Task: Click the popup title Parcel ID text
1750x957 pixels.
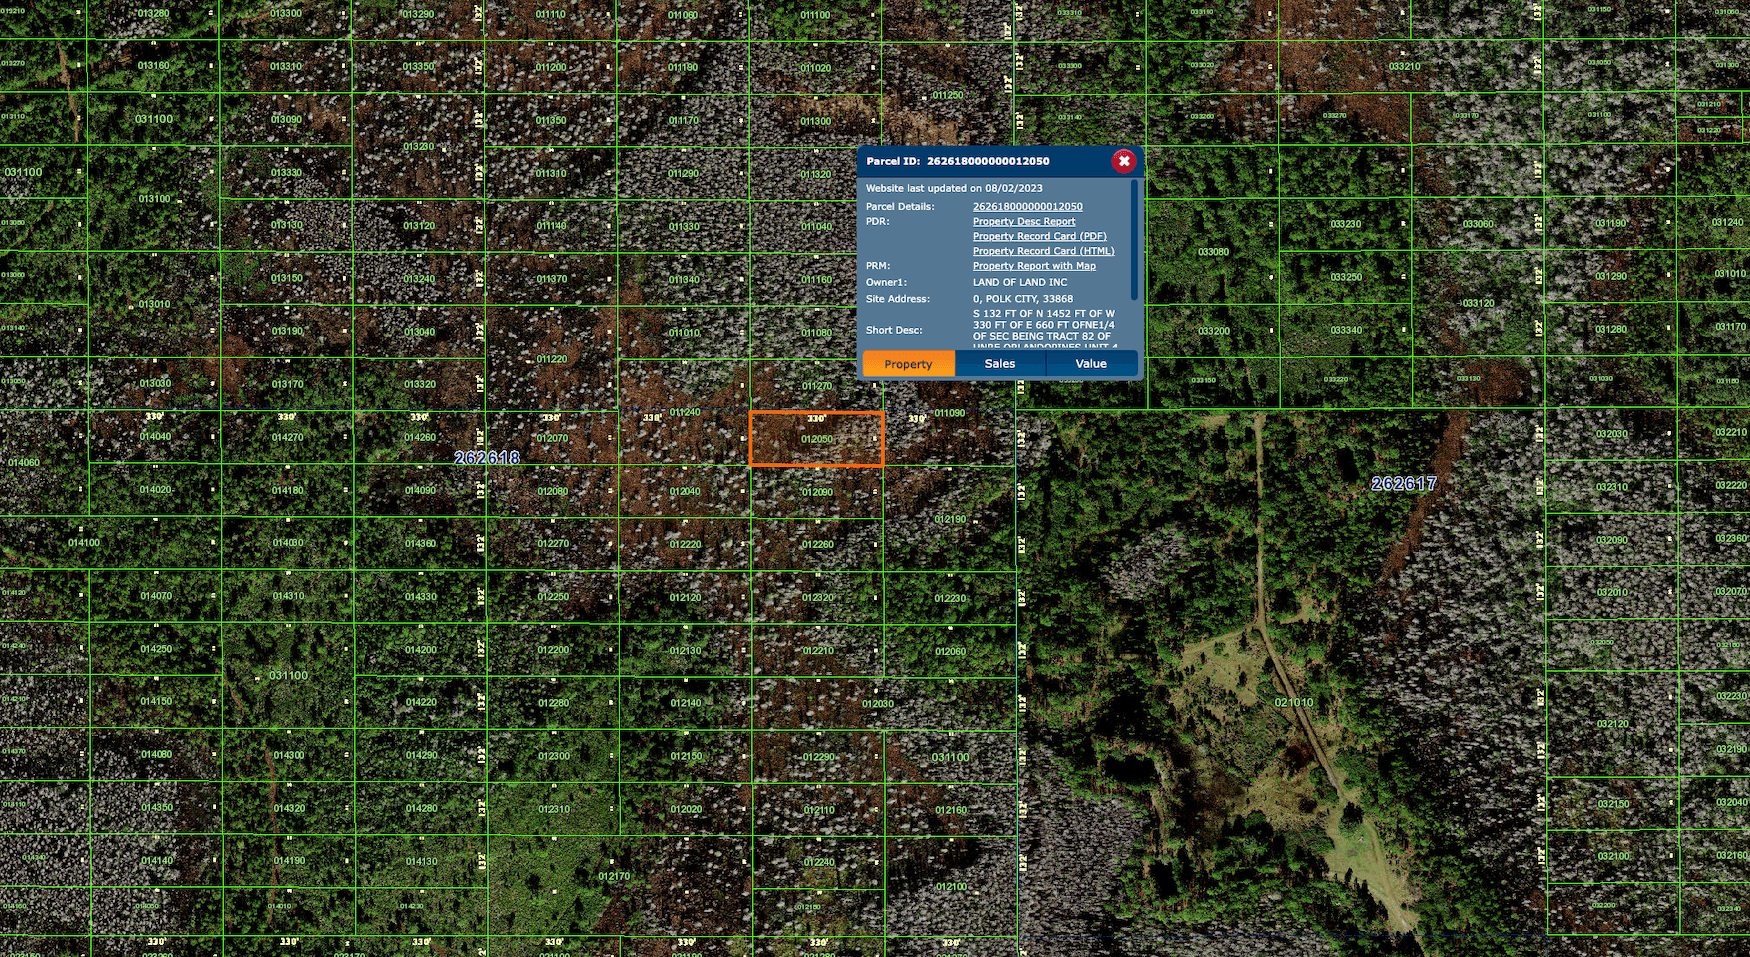Action: (958, 161)
